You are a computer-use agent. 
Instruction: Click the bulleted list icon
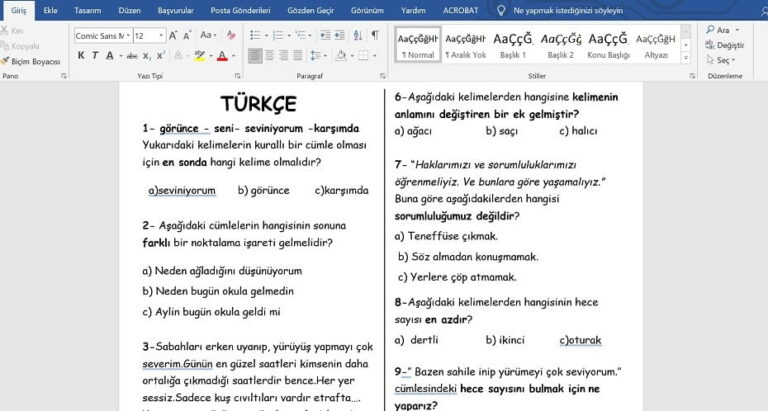click(x=255, y=35)
